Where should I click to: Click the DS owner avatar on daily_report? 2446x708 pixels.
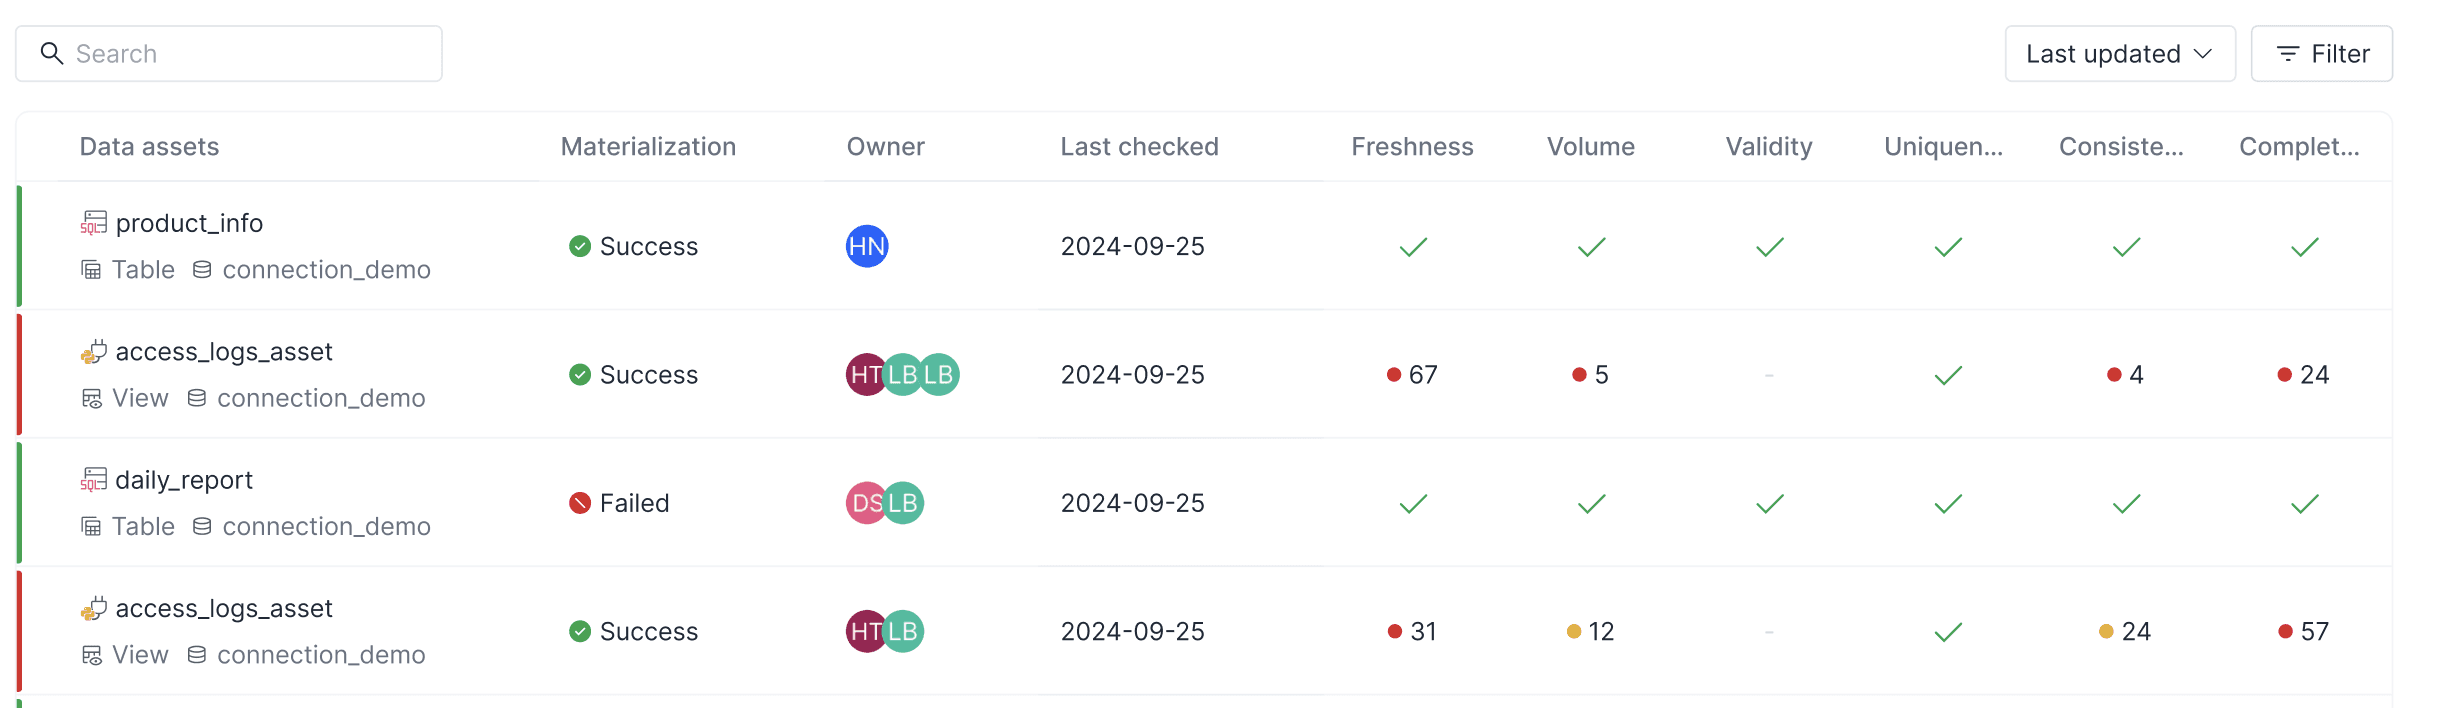(x=866, y=503)
